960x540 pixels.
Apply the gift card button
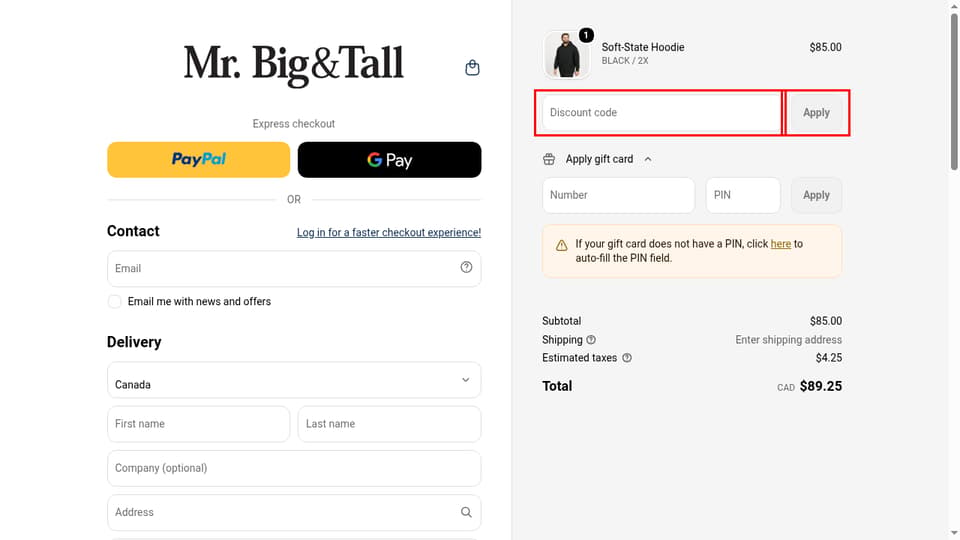[816, 195]
